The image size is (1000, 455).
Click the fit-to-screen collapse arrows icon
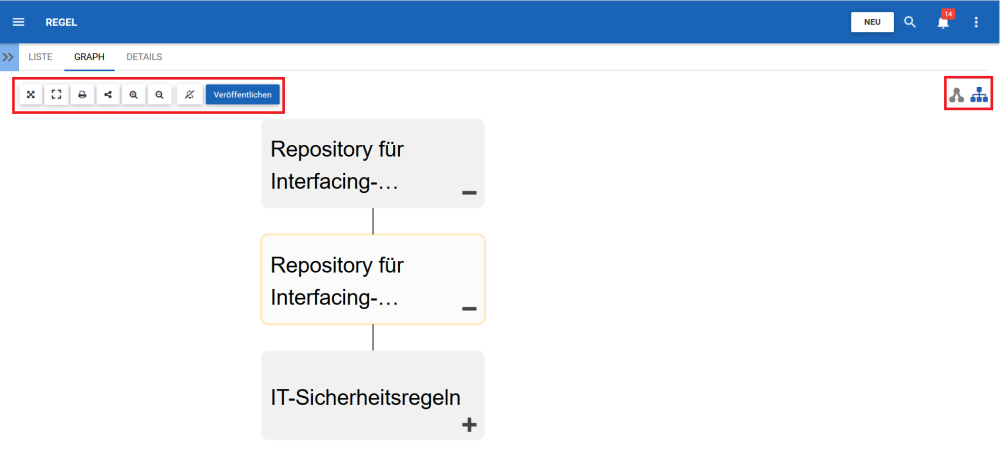click(x=31, y=95)
